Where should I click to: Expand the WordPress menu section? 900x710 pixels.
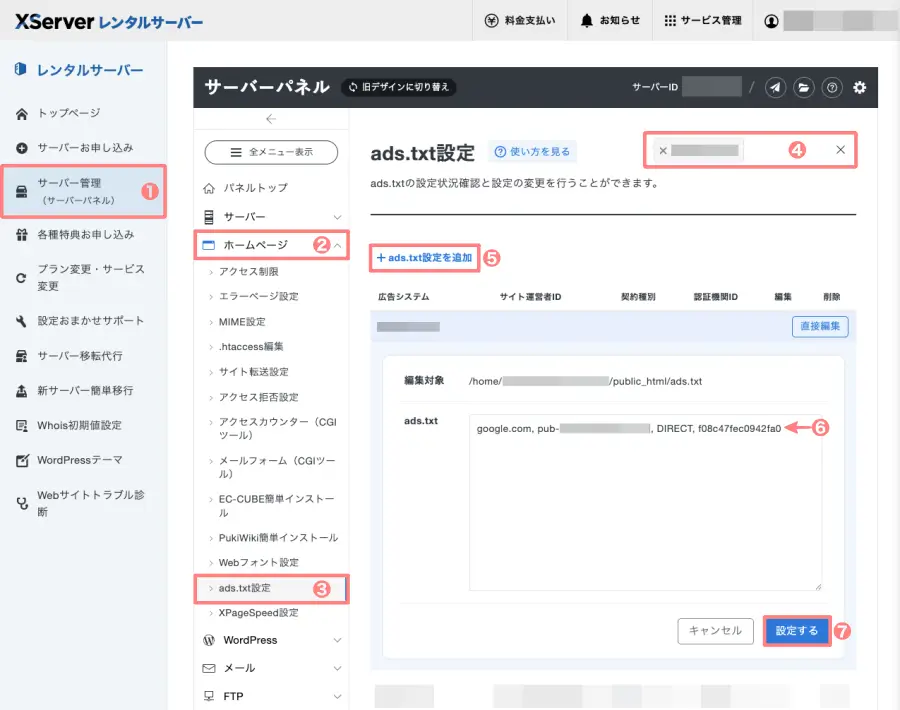pyautogui.click(x=270, y=640)
